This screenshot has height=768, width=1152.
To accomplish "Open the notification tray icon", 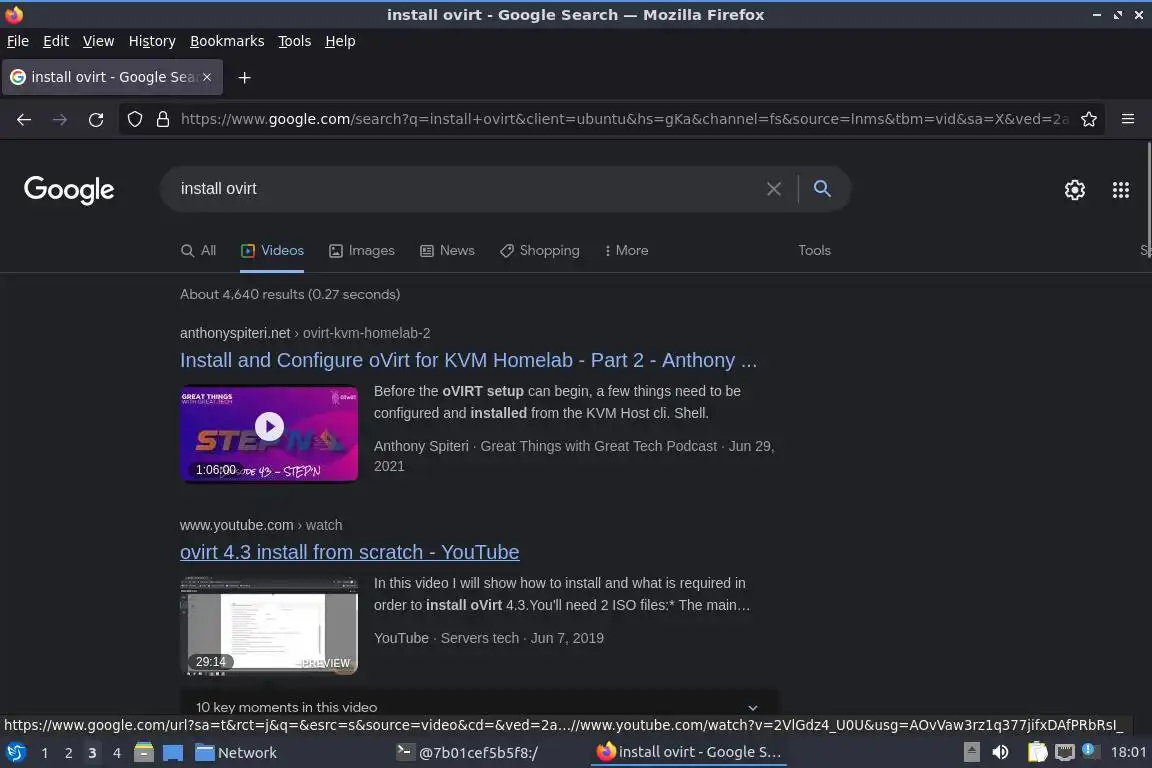I will click(1090, 751).
